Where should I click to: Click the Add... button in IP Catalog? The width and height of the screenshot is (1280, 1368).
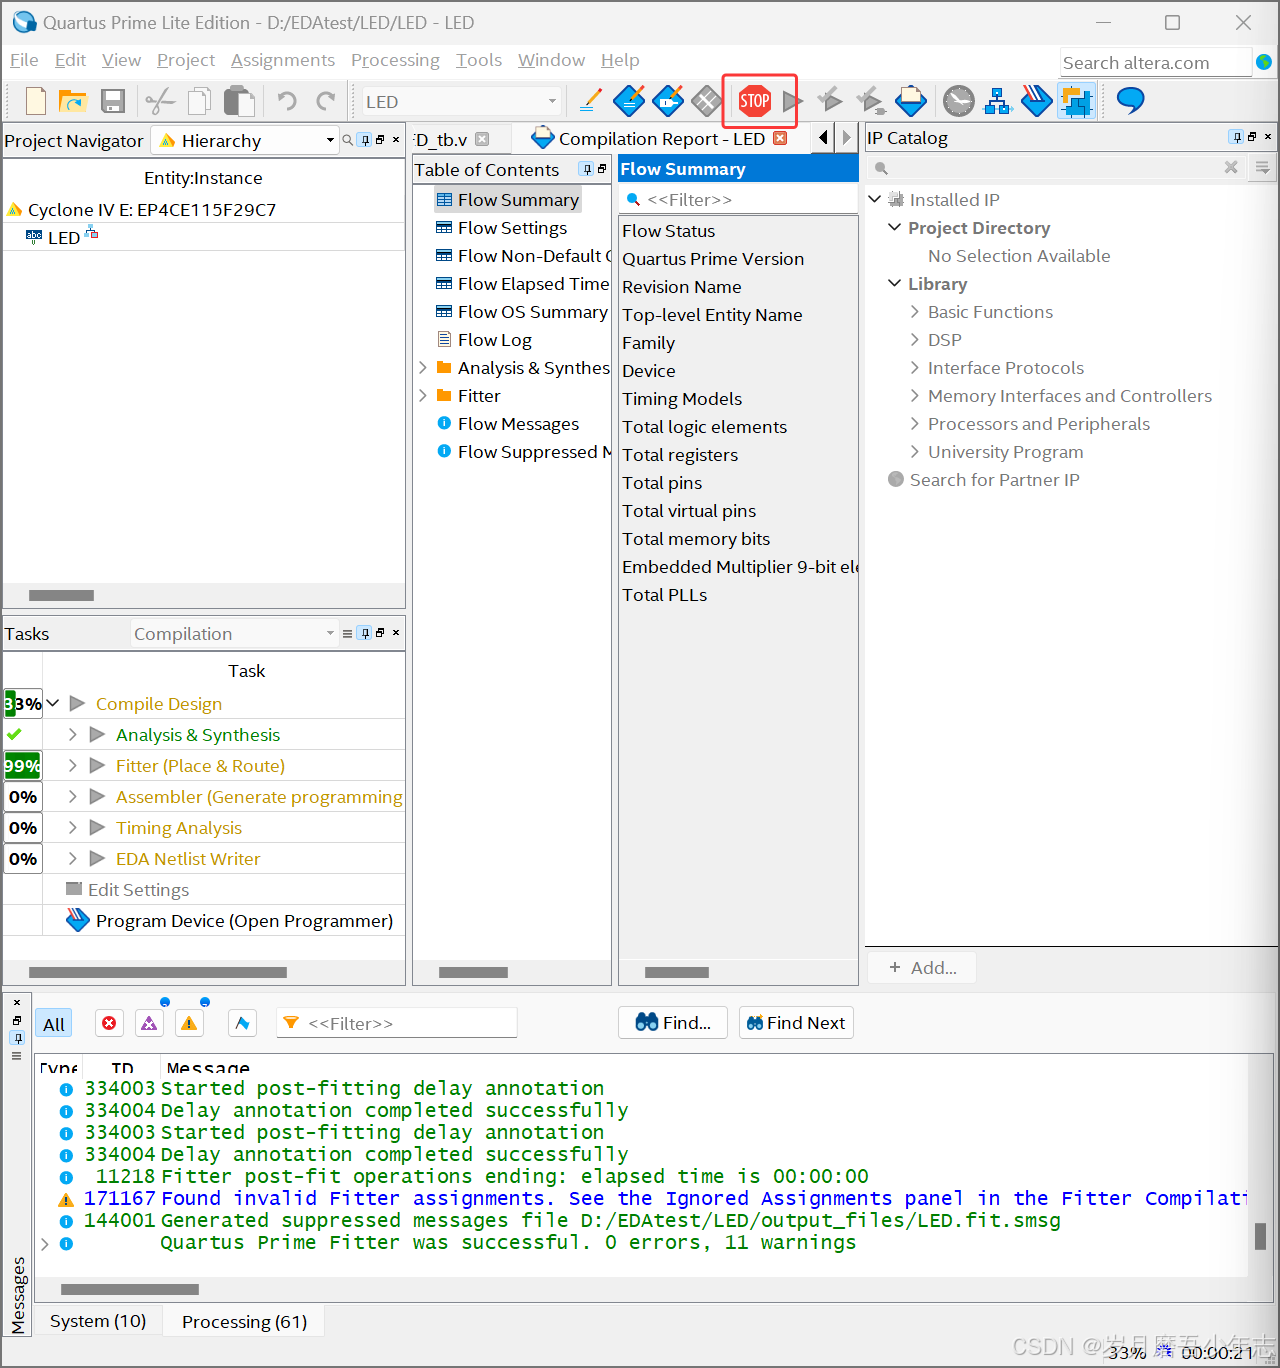point(922,968)
